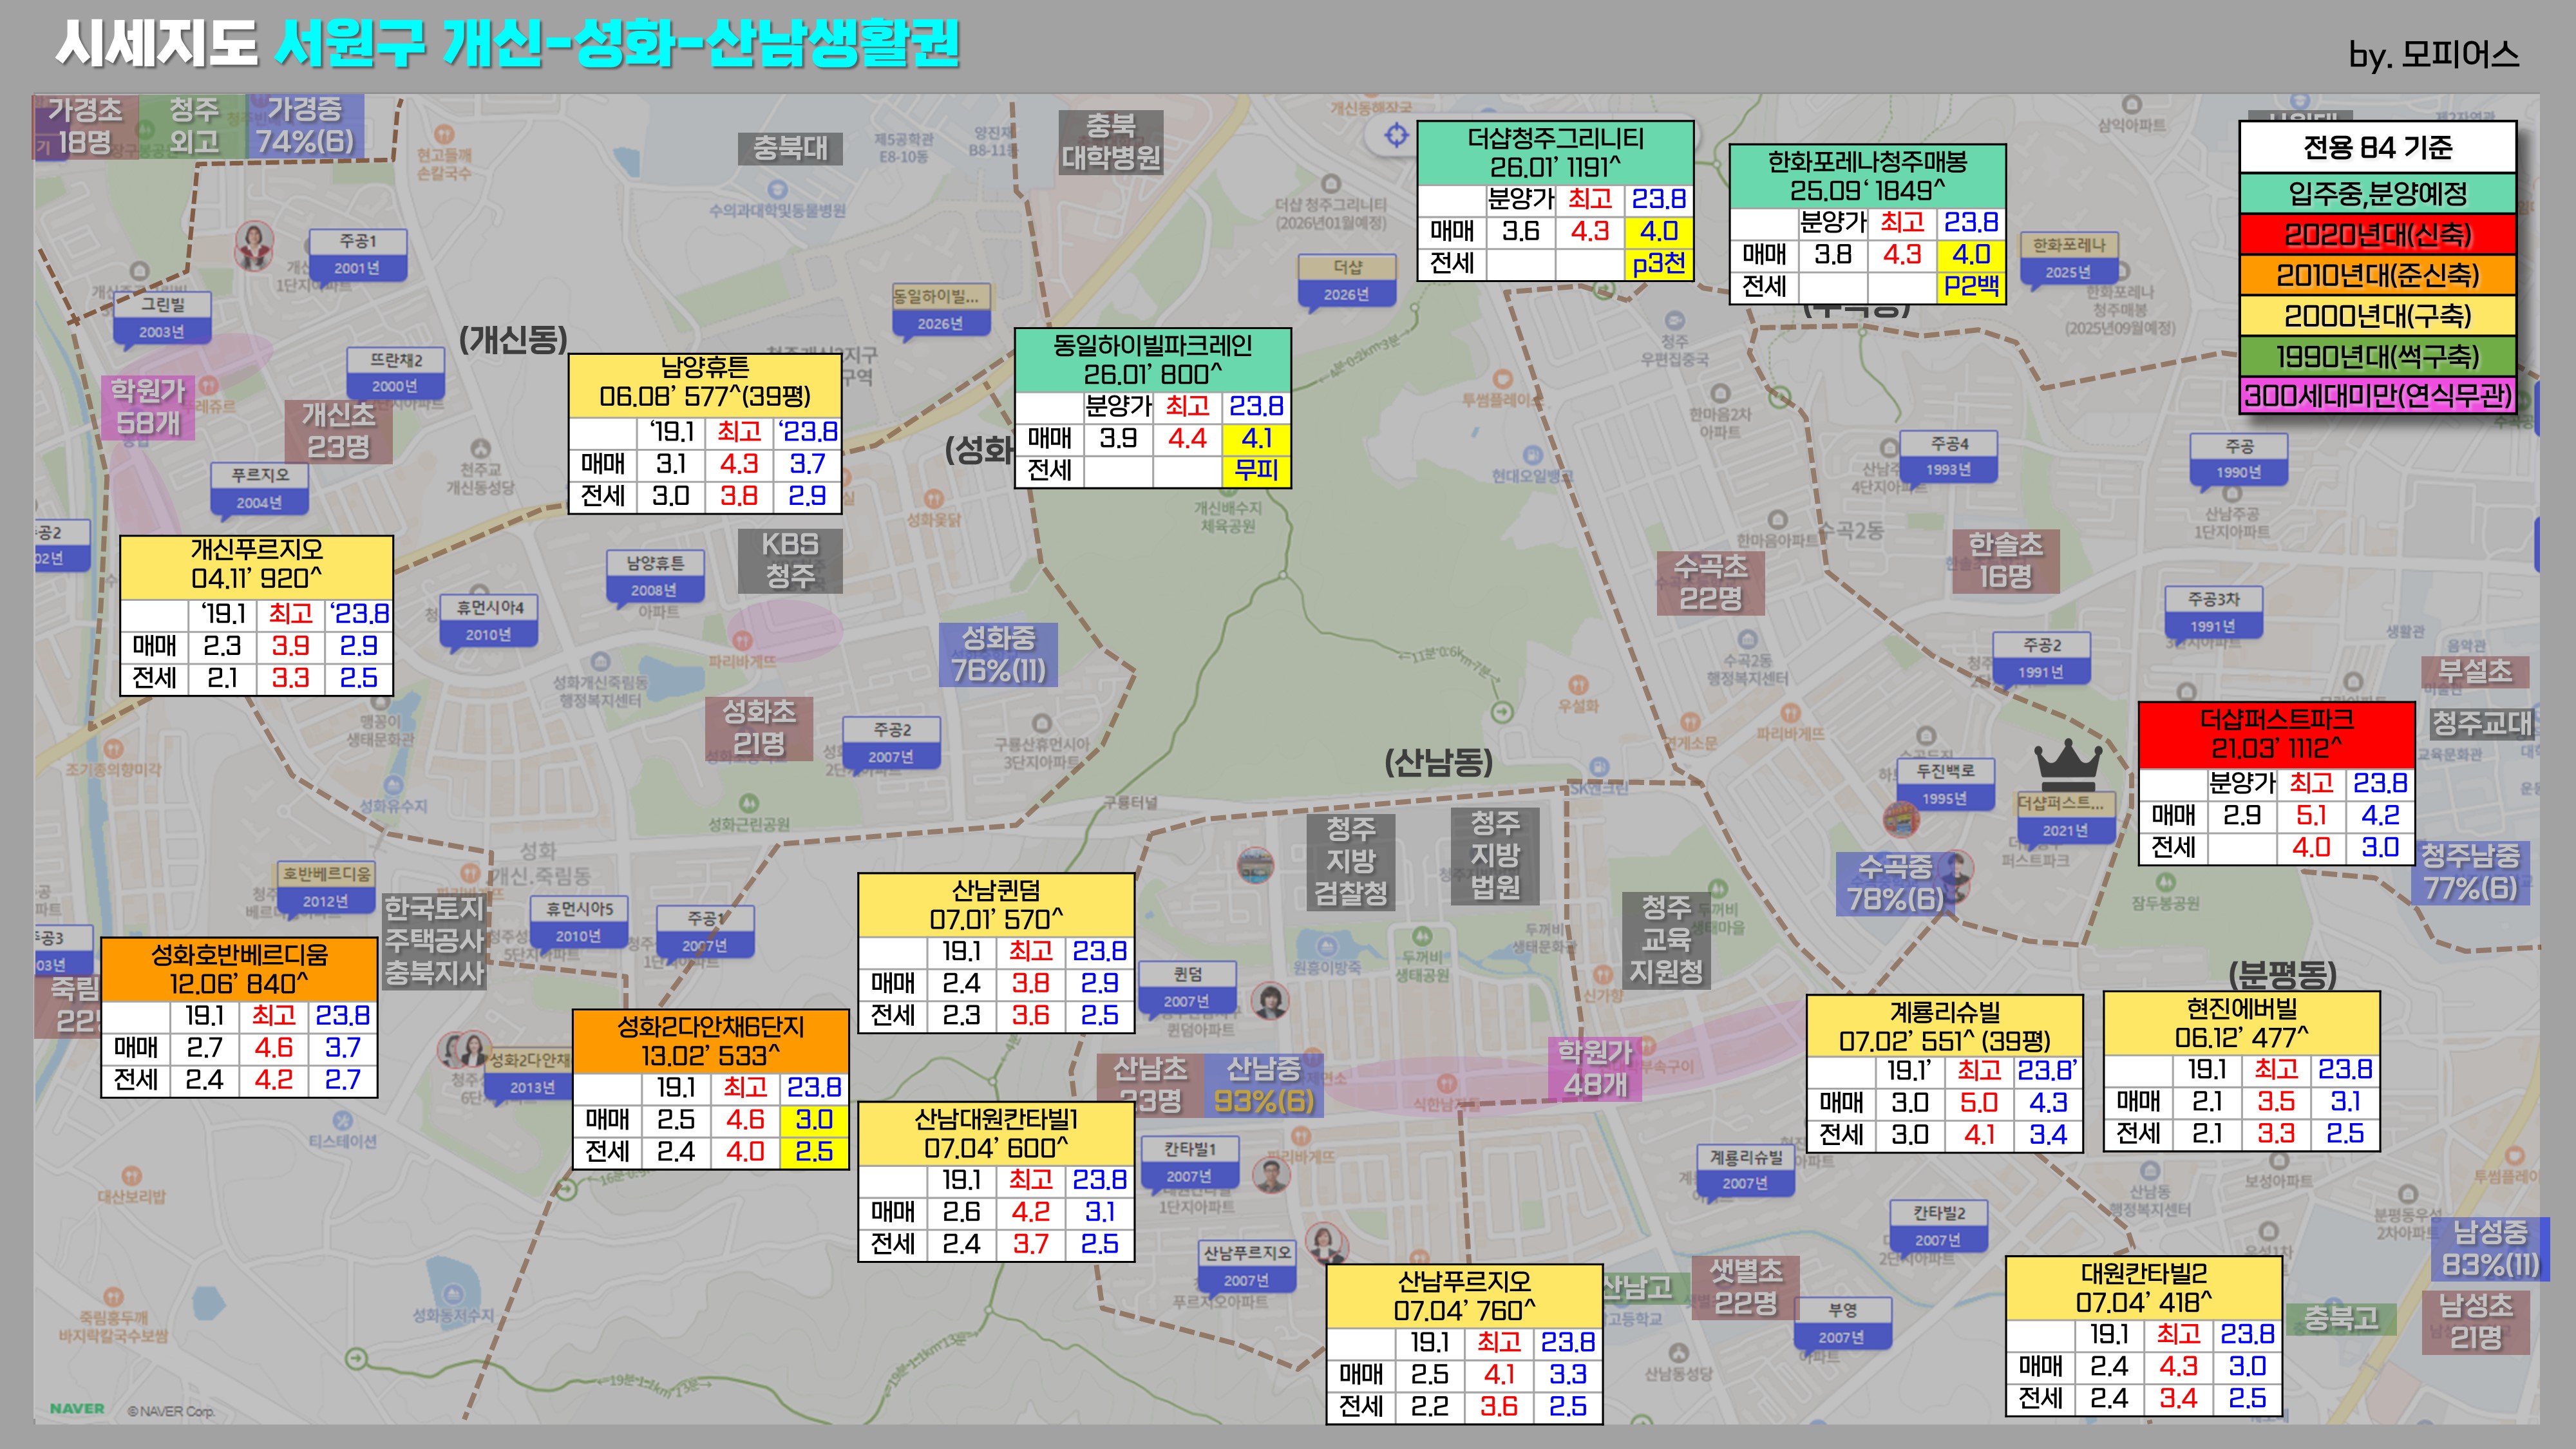Viewport: 2576px width, 1449px height.
Task: Click the magenta 300세대미만 legend entry
Action: 2377,396
